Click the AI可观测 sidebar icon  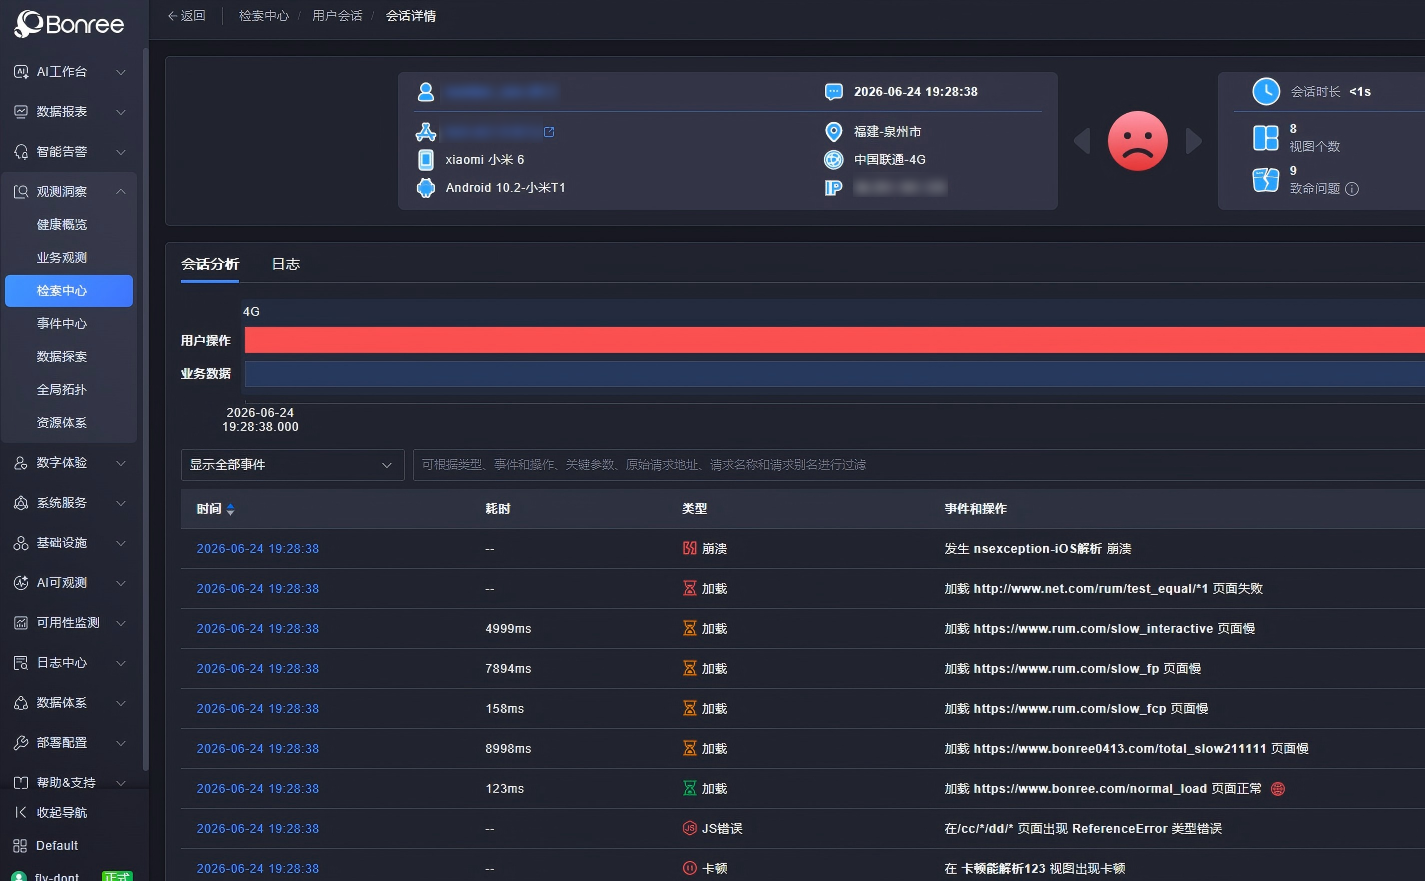tap(21, 583)
